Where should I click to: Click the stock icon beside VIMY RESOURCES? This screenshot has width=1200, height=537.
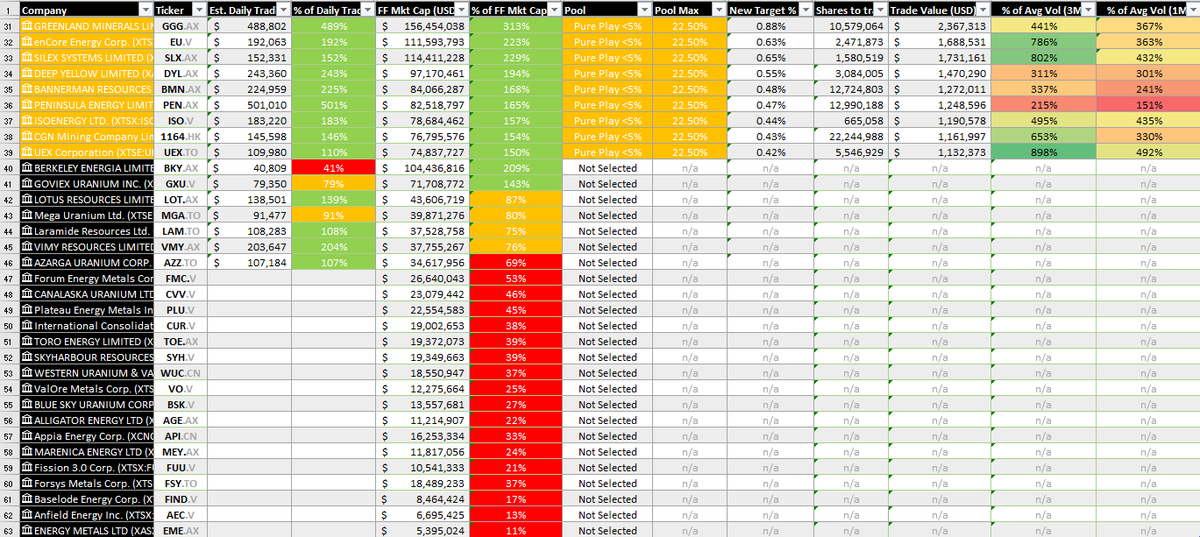(x=26, y=247)
